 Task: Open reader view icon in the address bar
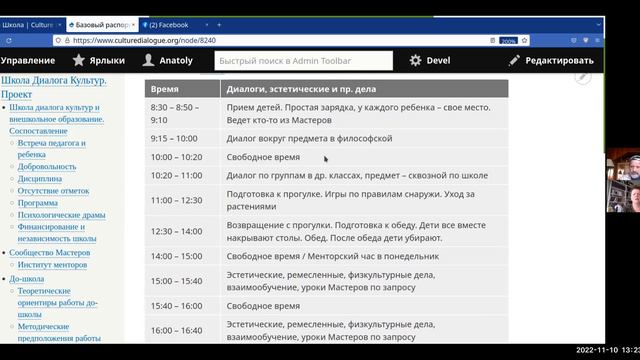tap(493, 40)
